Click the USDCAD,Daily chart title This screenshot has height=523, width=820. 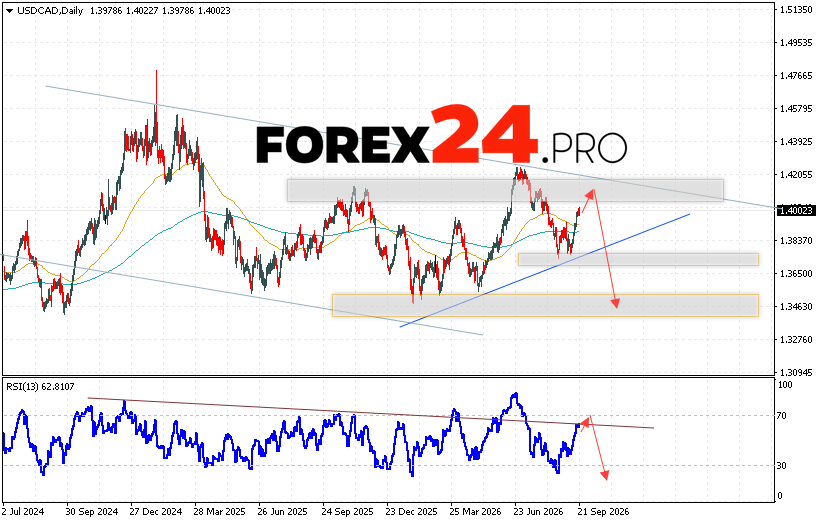tap(50, 10)
